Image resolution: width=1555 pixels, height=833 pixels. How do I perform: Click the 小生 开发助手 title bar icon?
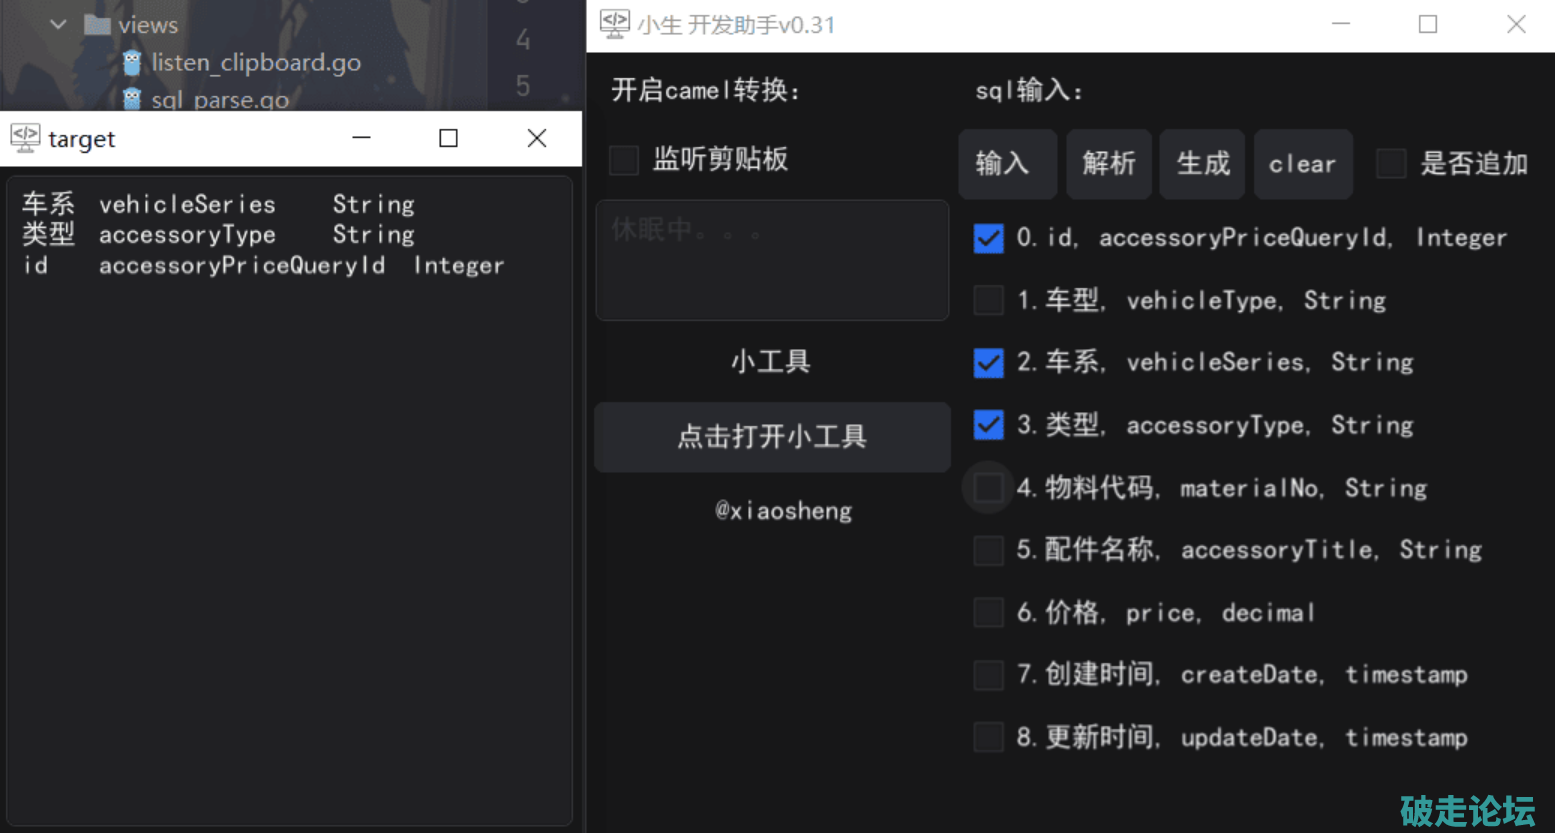[614, 24]
